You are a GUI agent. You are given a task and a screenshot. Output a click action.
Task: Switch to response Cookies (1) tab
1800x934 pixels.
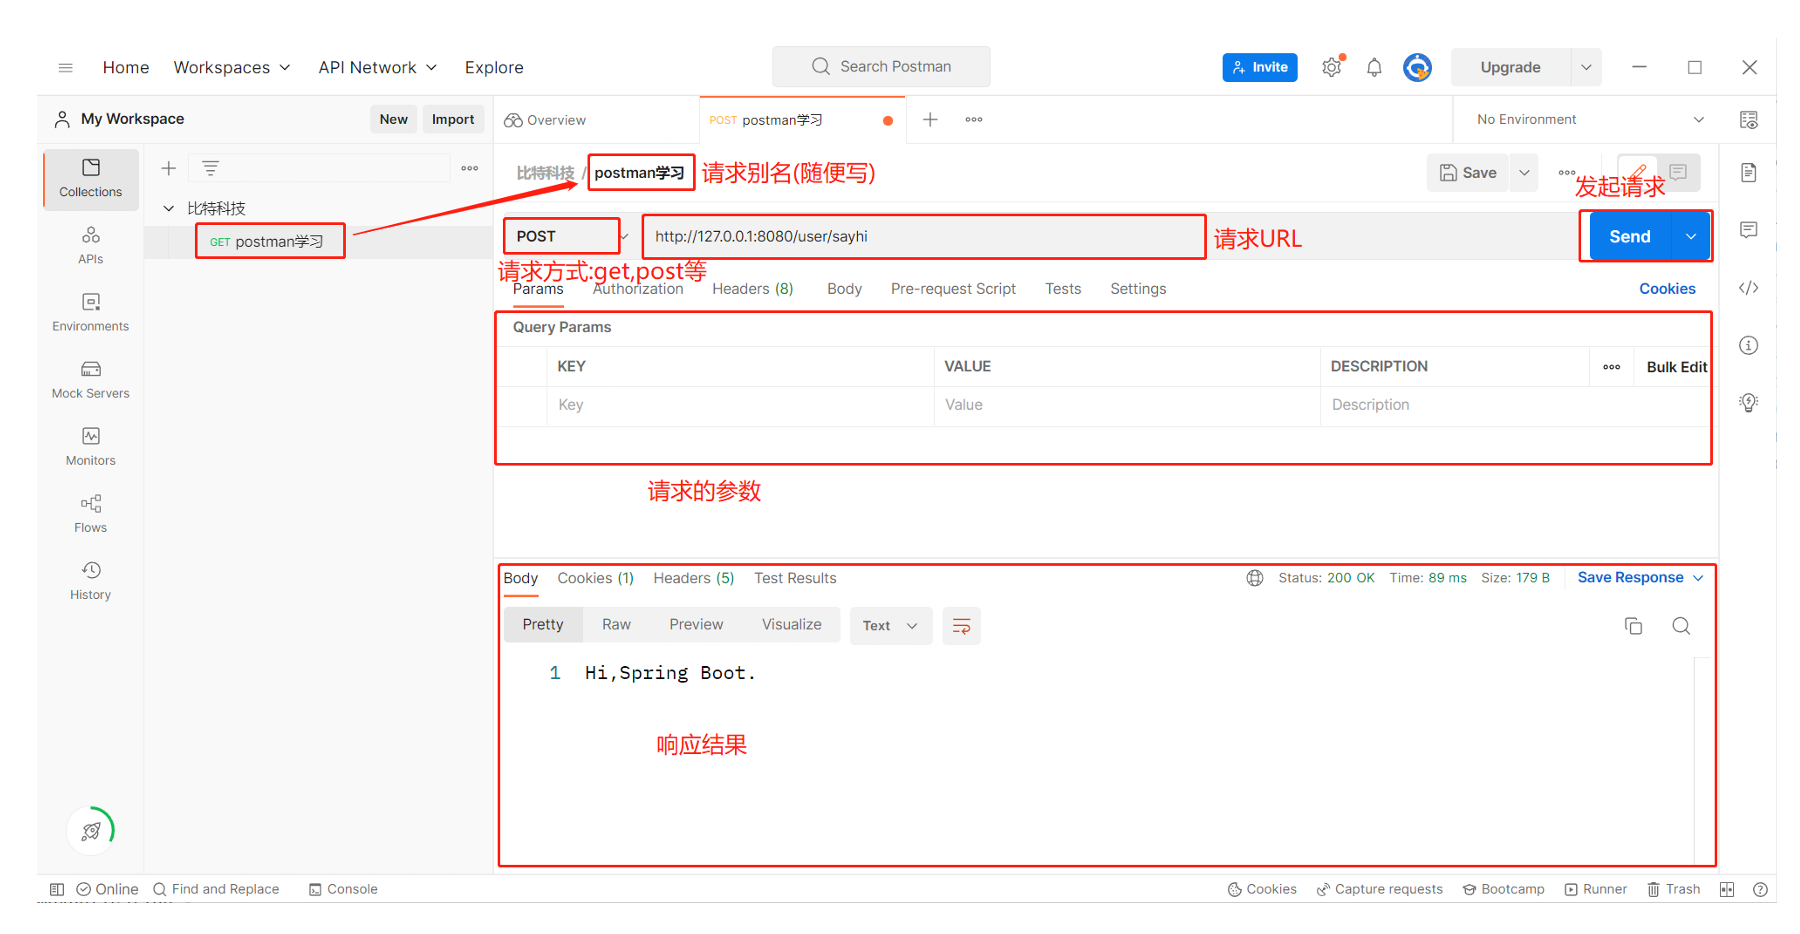pyautogui.click(x=595, y=578)
